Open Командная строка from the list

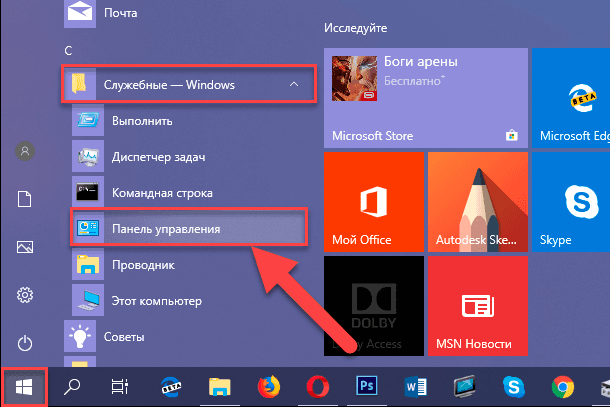pos(189,193)
